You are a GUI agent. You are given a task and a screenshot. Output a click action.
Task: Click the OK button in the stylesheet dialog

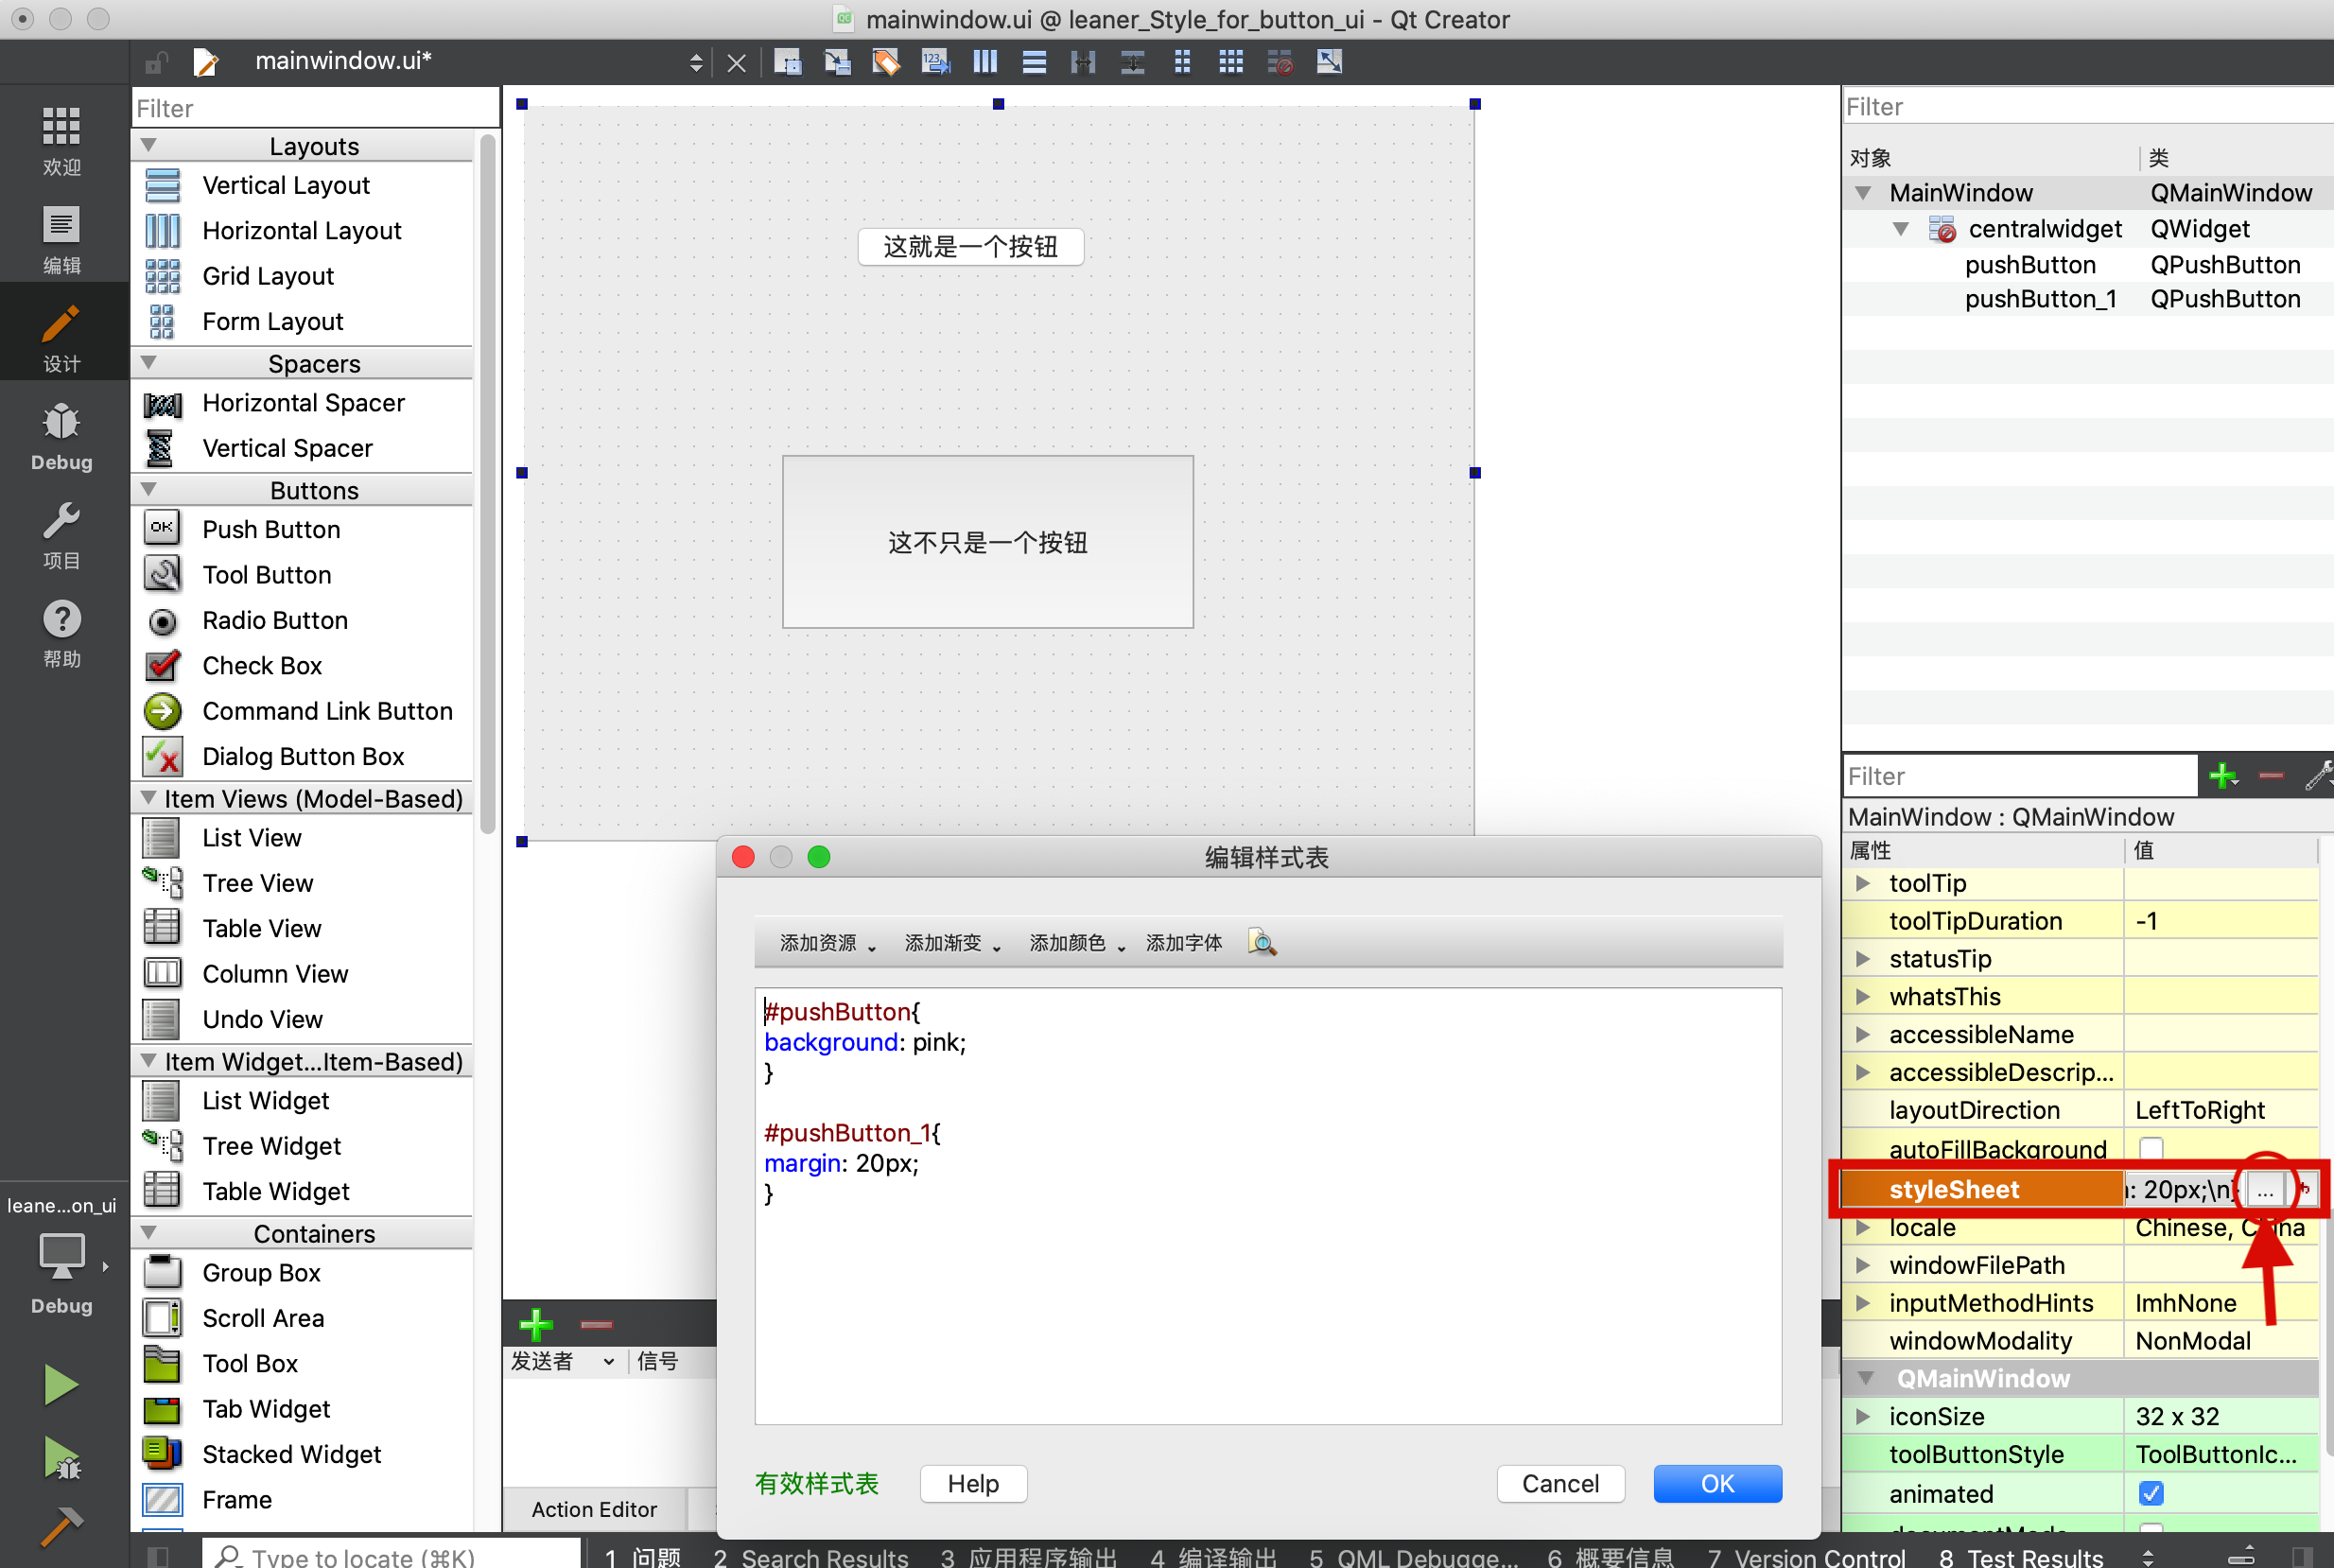point(1717,1483)
